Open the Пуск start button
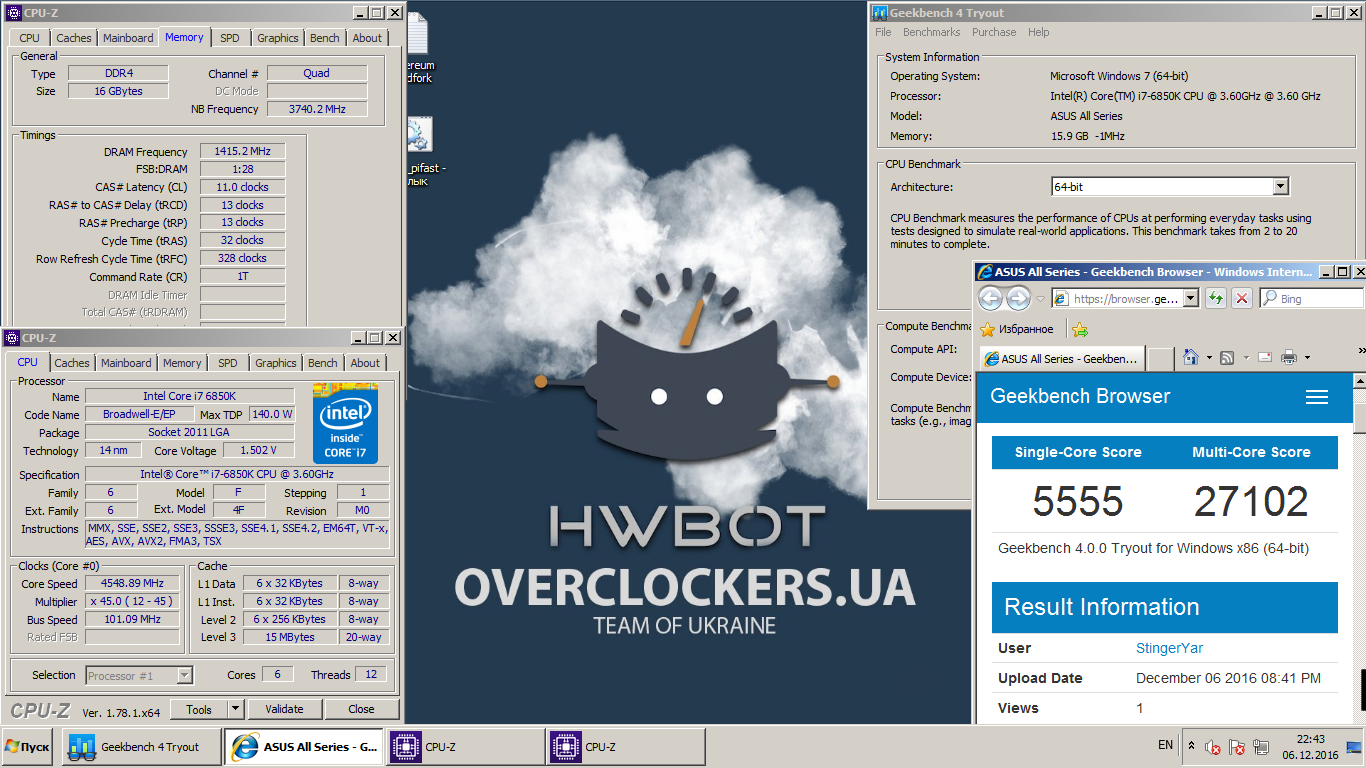The image size is (1366, 768). point(28,747)
